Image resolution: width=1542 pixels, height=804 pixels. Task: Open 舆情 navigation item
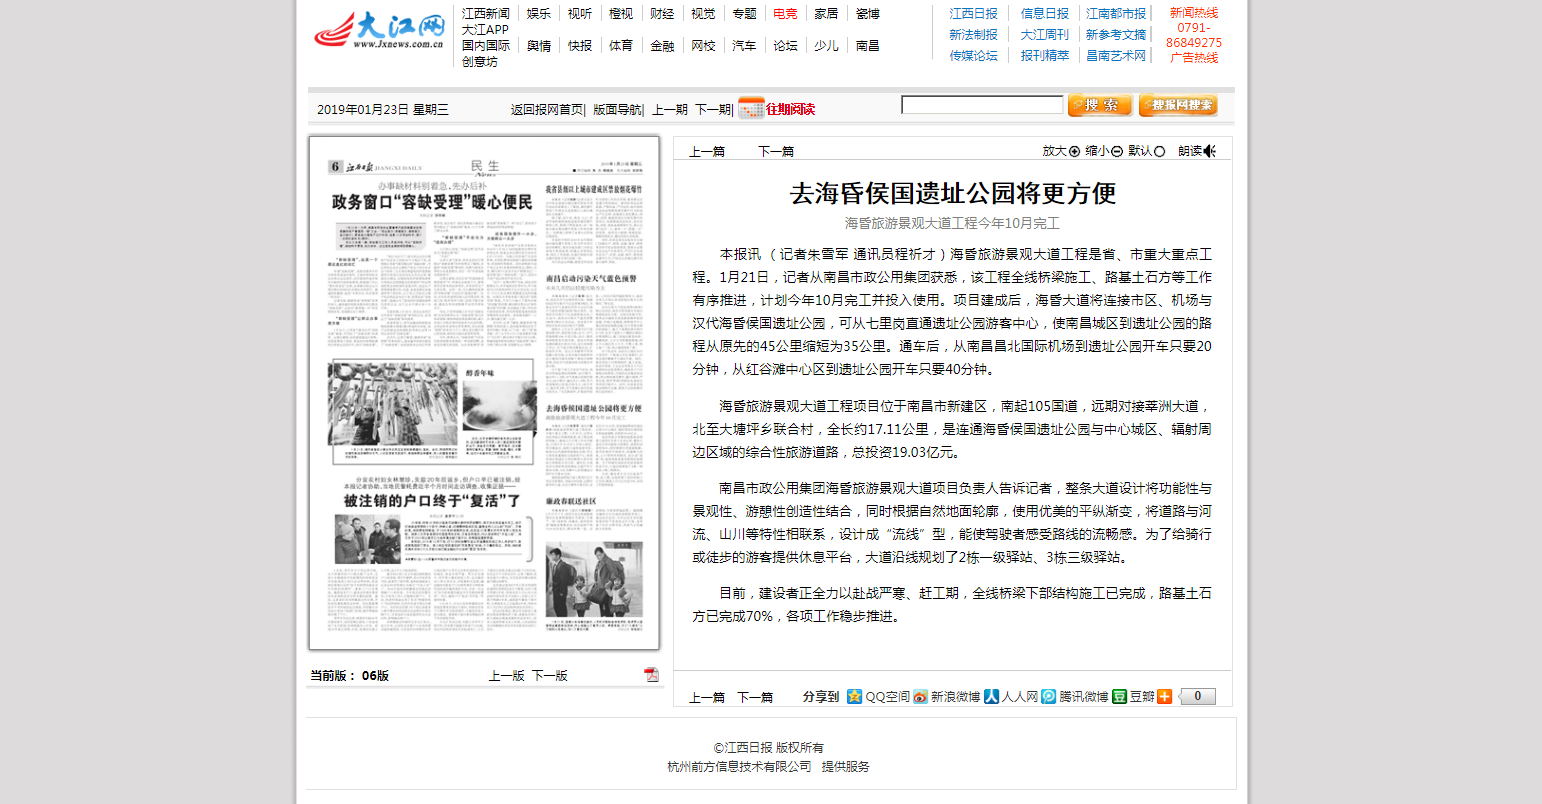[x=539, y=46]
